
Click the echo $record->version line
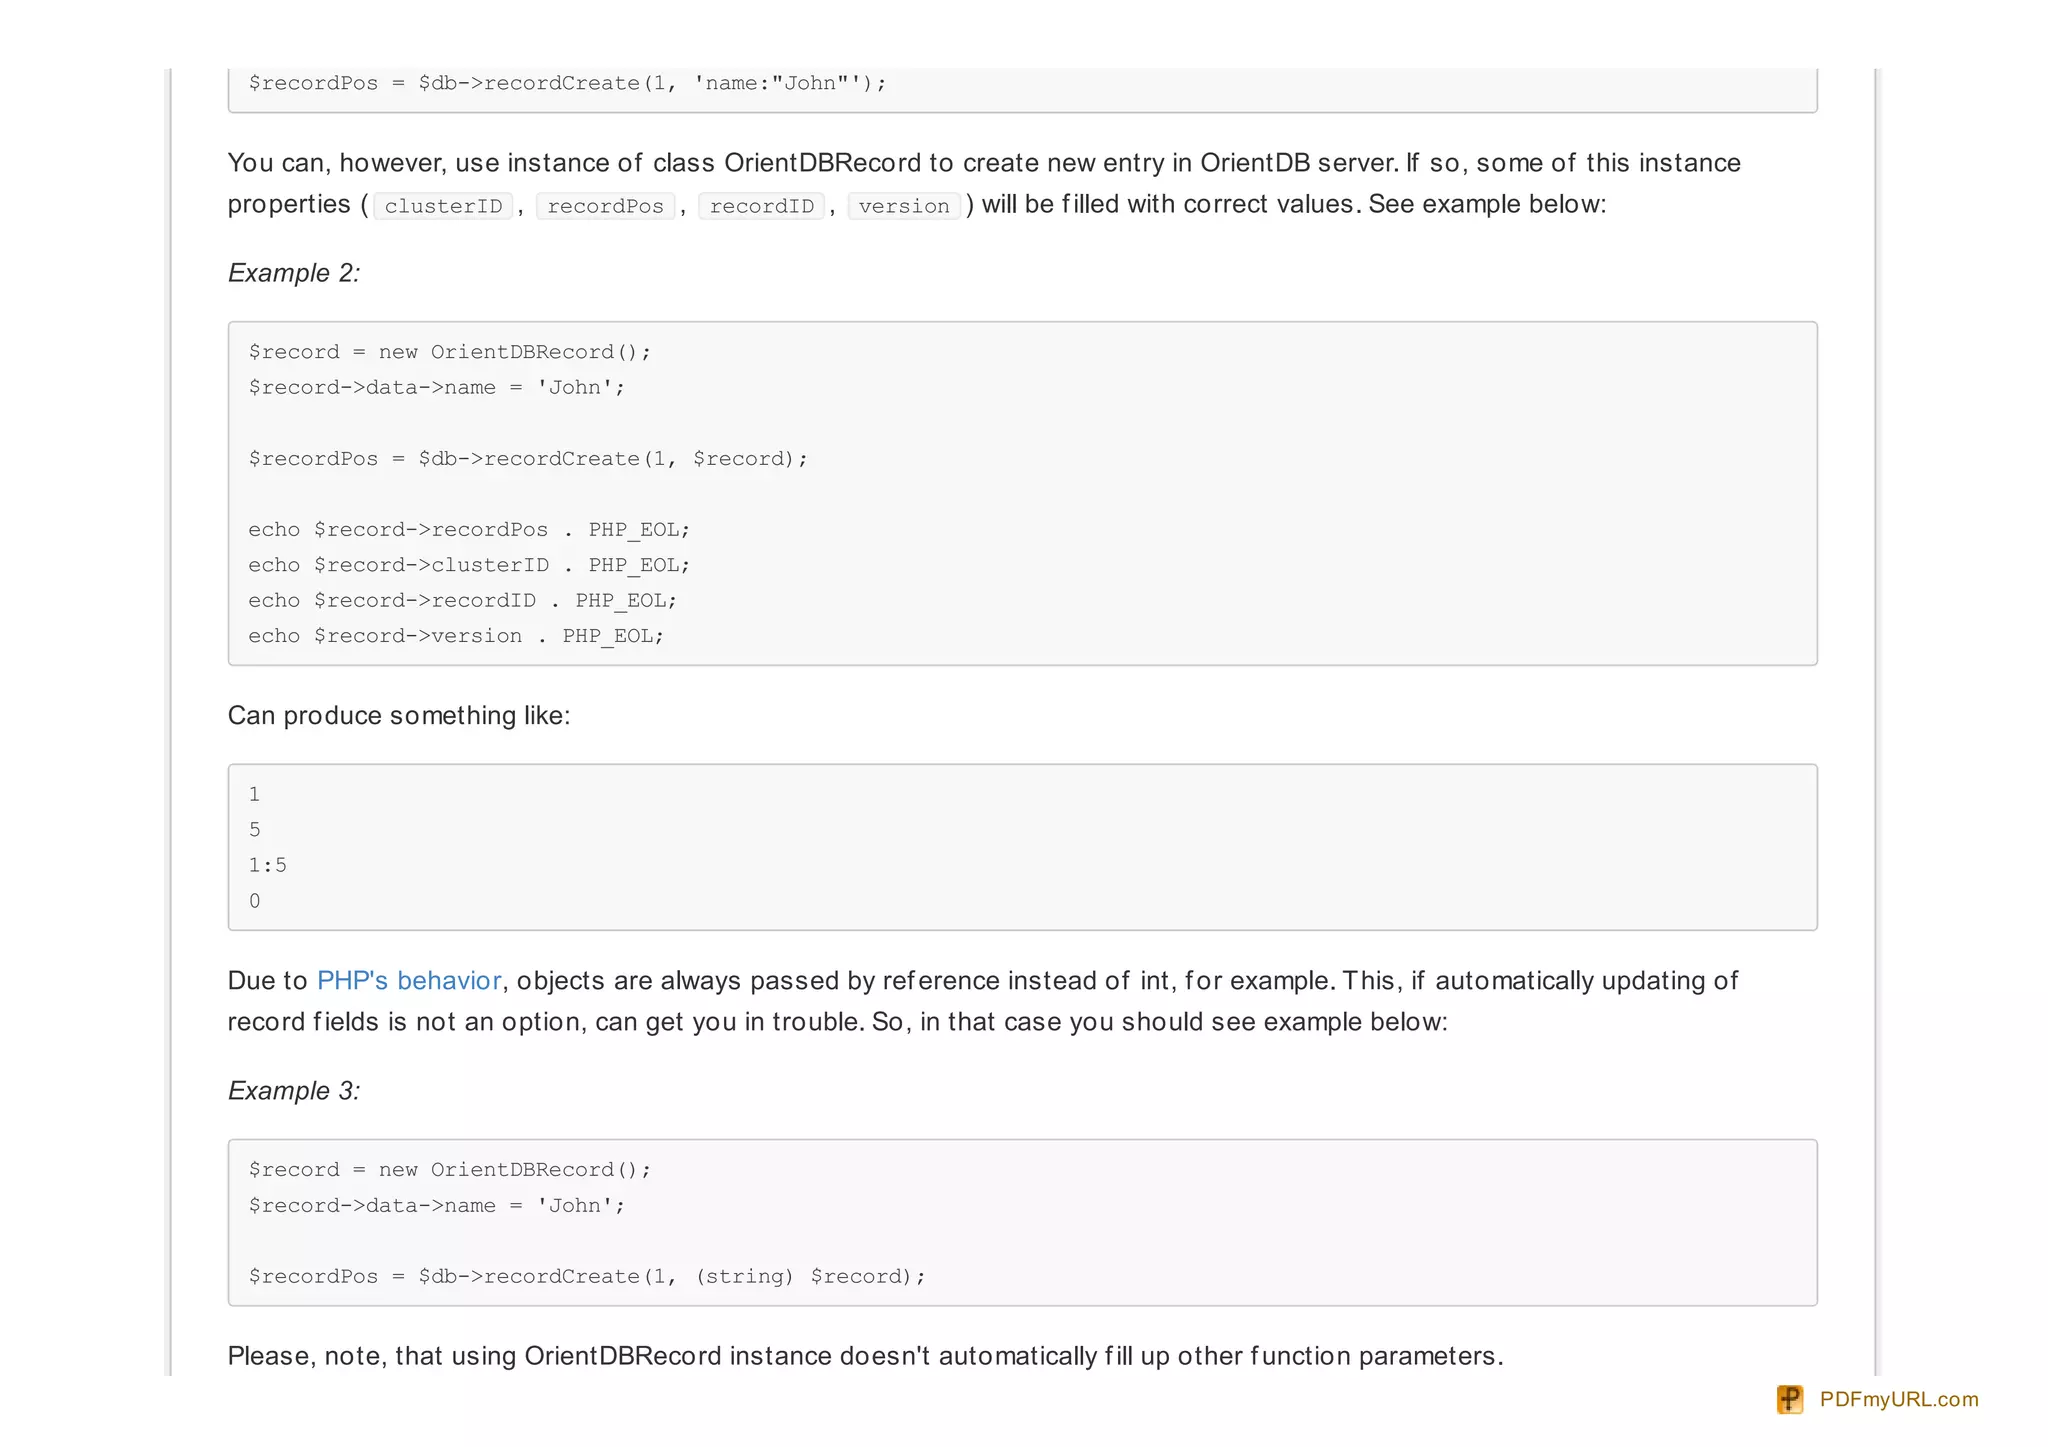coord(455,636)
